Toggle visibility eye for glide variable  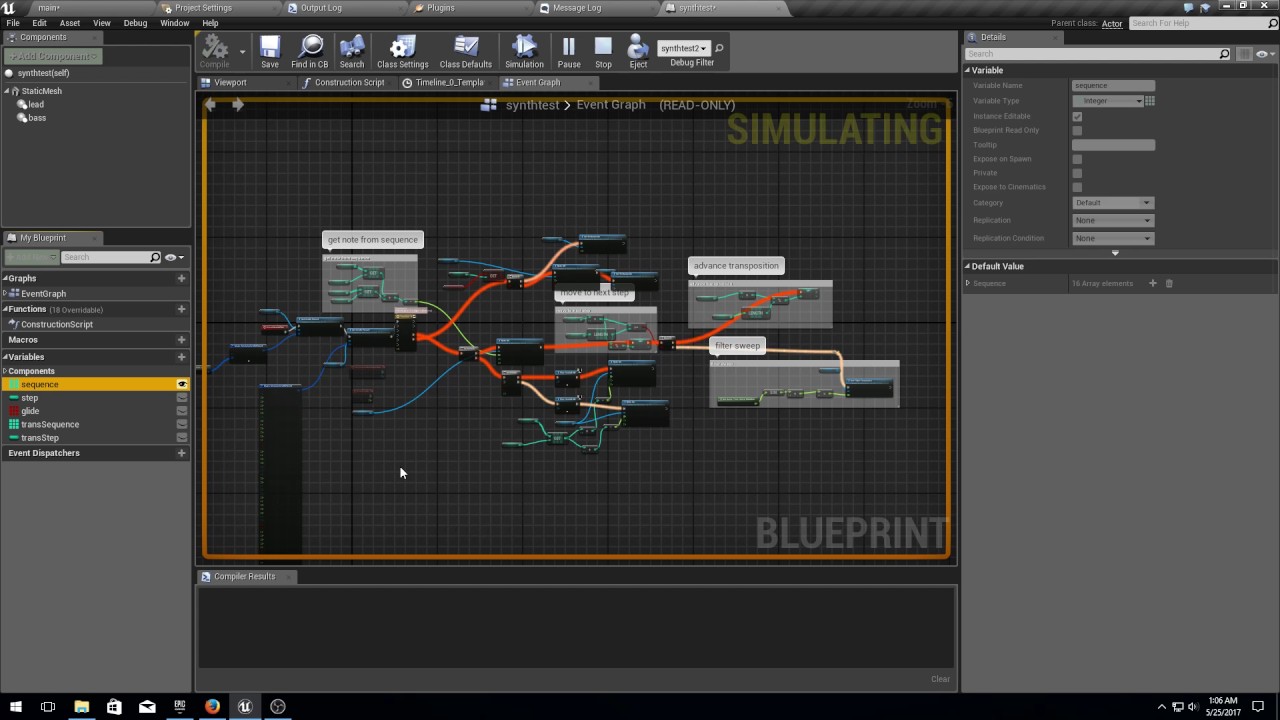182,411
